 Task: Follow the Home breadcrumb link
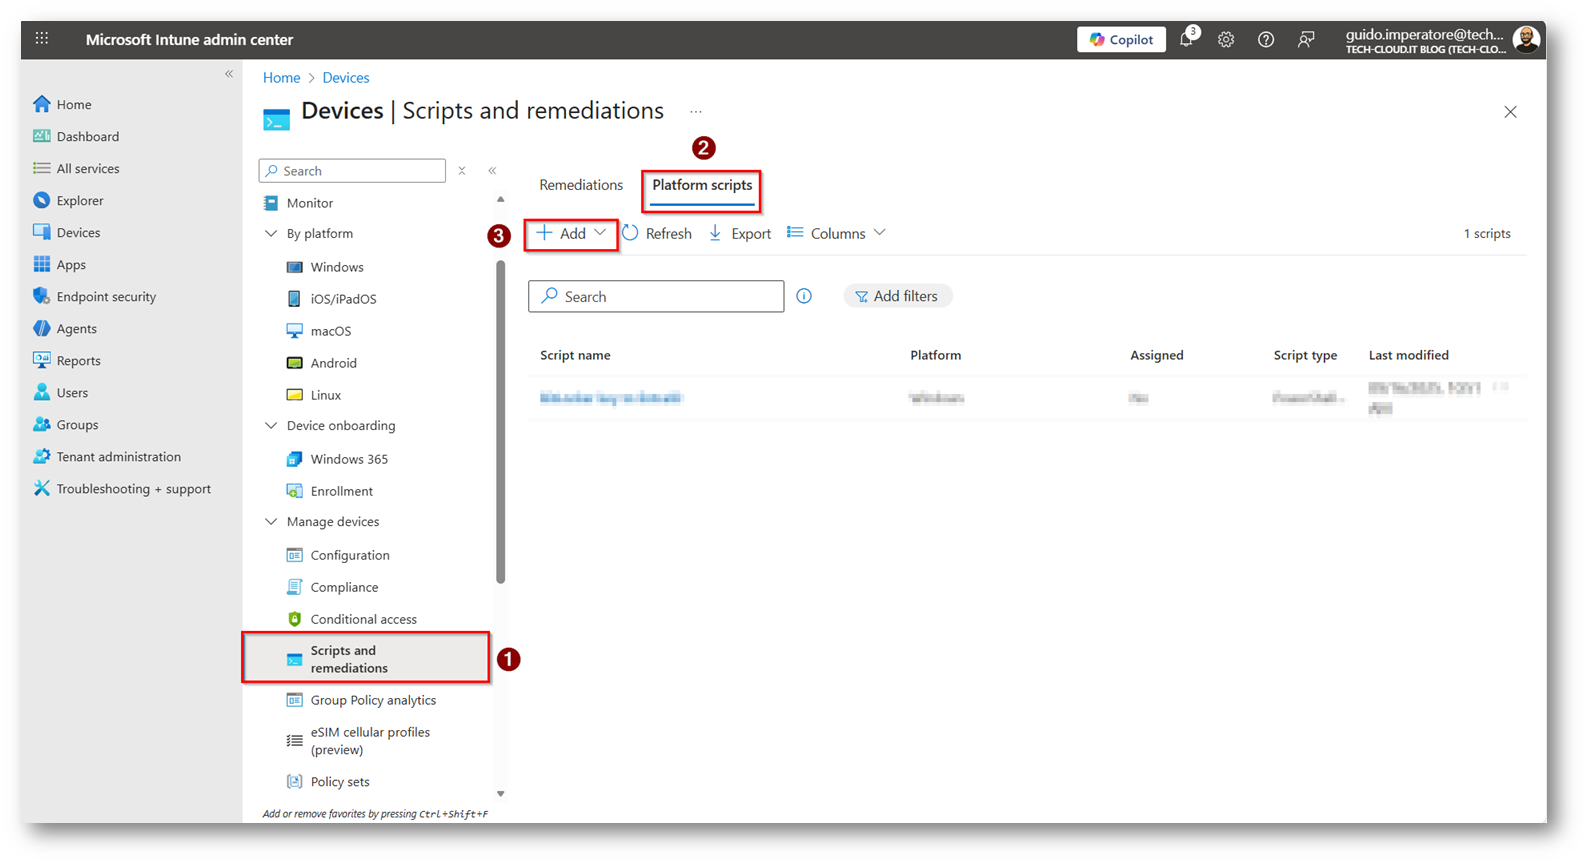point(281,78)
